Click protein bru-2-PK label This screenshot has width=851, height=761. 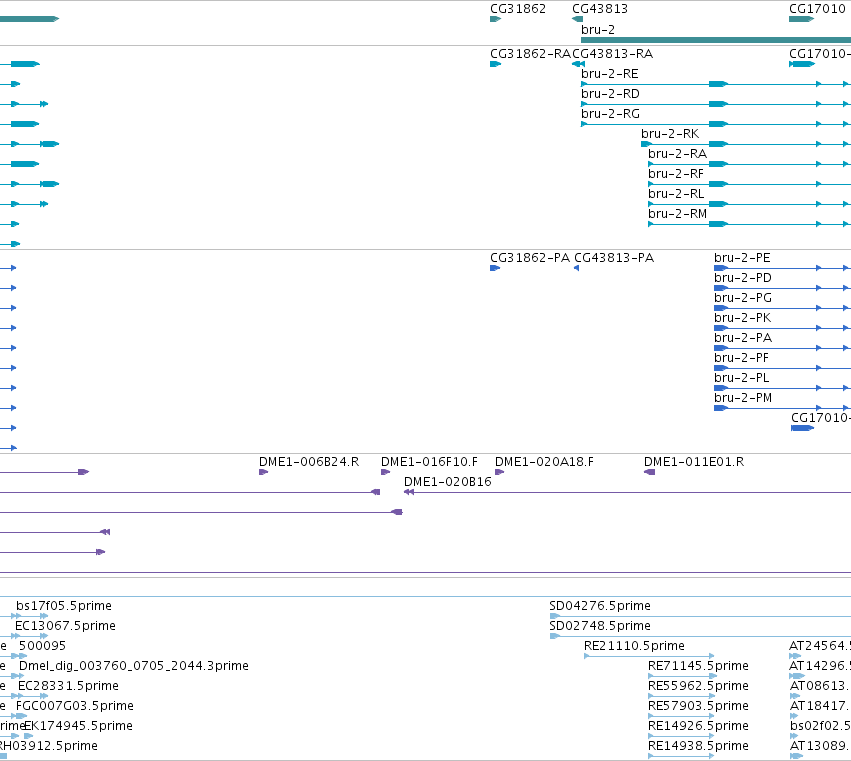[742, 318]
